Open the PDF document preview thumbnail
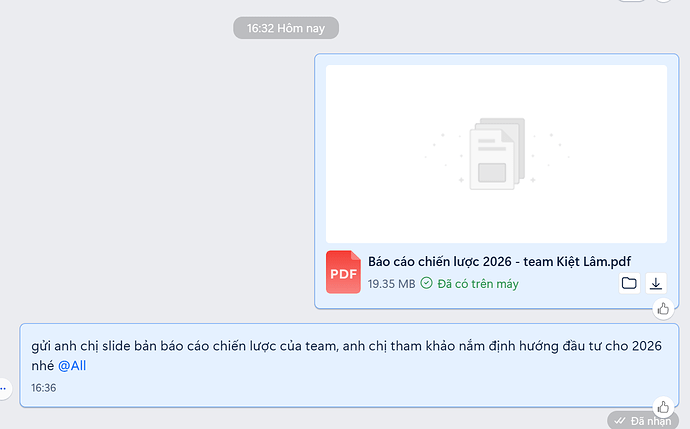The image size is (690, 429). [x=496, y=154]
